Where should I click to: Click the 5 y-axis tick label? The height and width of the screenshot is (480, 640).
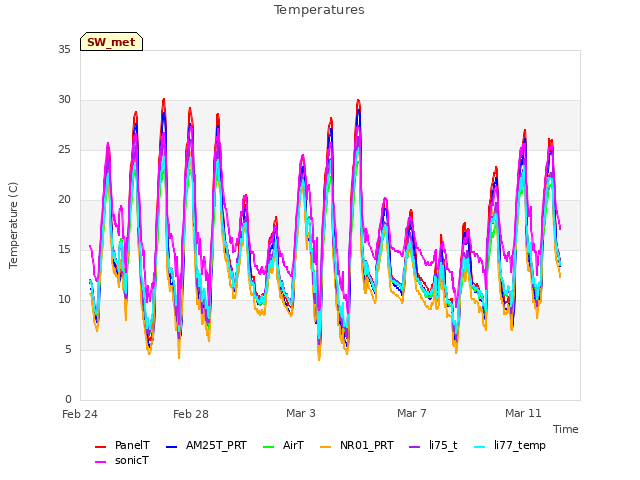68,350
